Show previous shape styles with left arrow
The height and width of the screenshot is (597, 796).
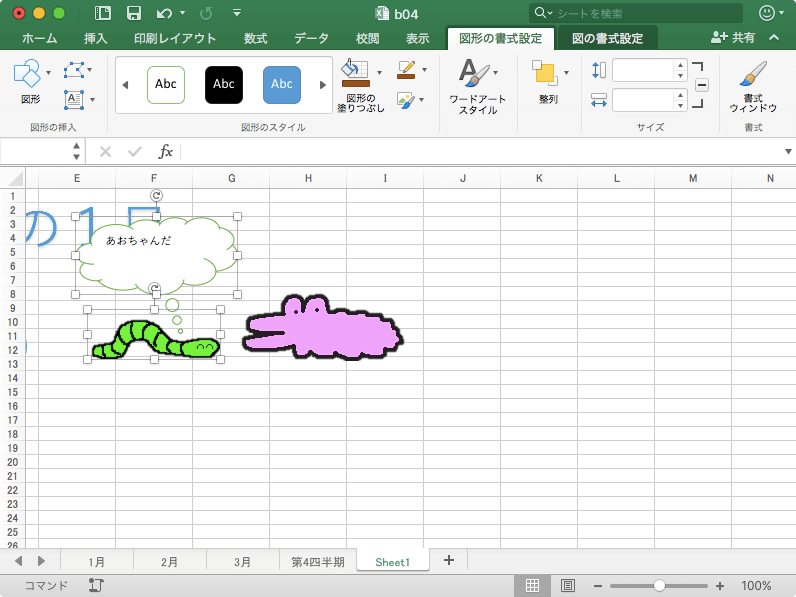[125, 85]
